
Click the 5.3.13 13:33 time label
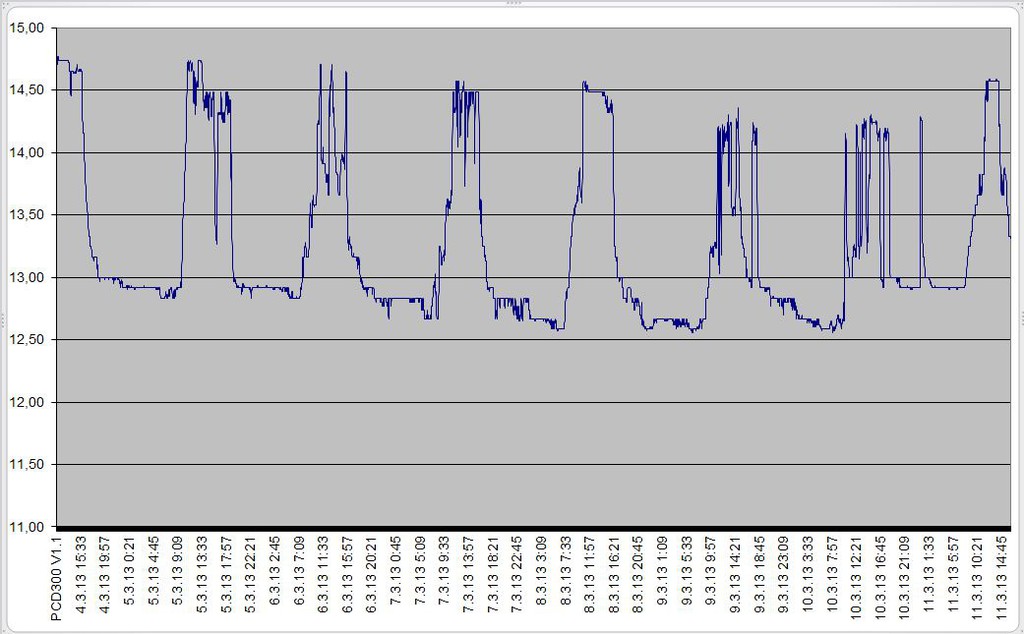[x=201, y=575]
